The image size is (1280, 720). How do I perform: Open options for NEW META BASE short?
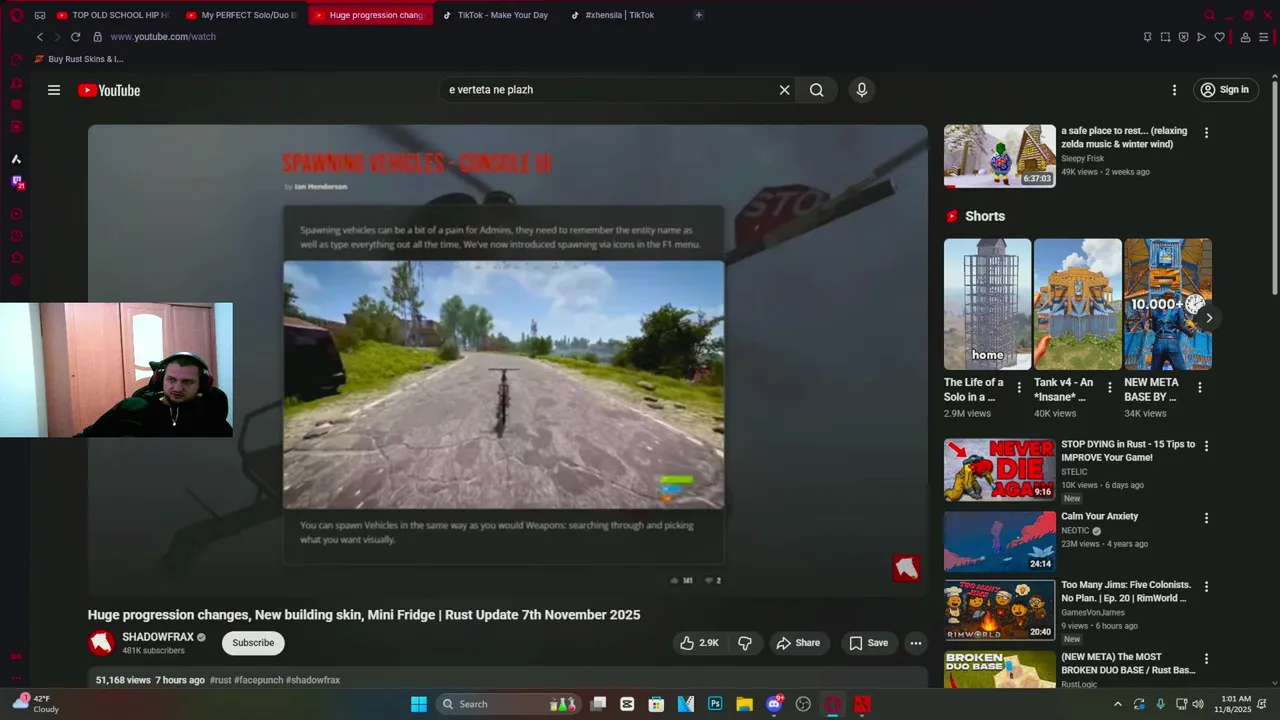[x=1199, y=387]
